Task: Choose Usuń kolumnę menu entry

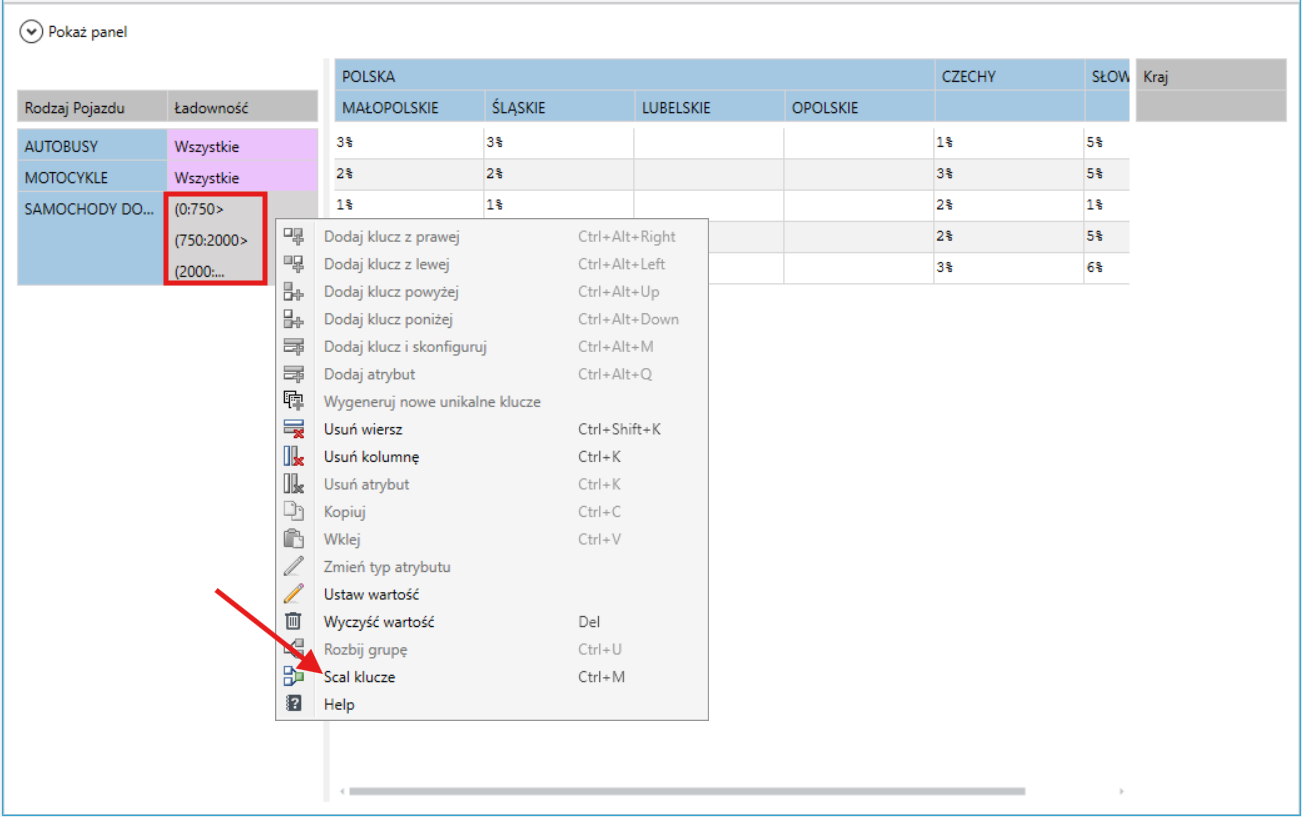Action: tap(491, 457)
